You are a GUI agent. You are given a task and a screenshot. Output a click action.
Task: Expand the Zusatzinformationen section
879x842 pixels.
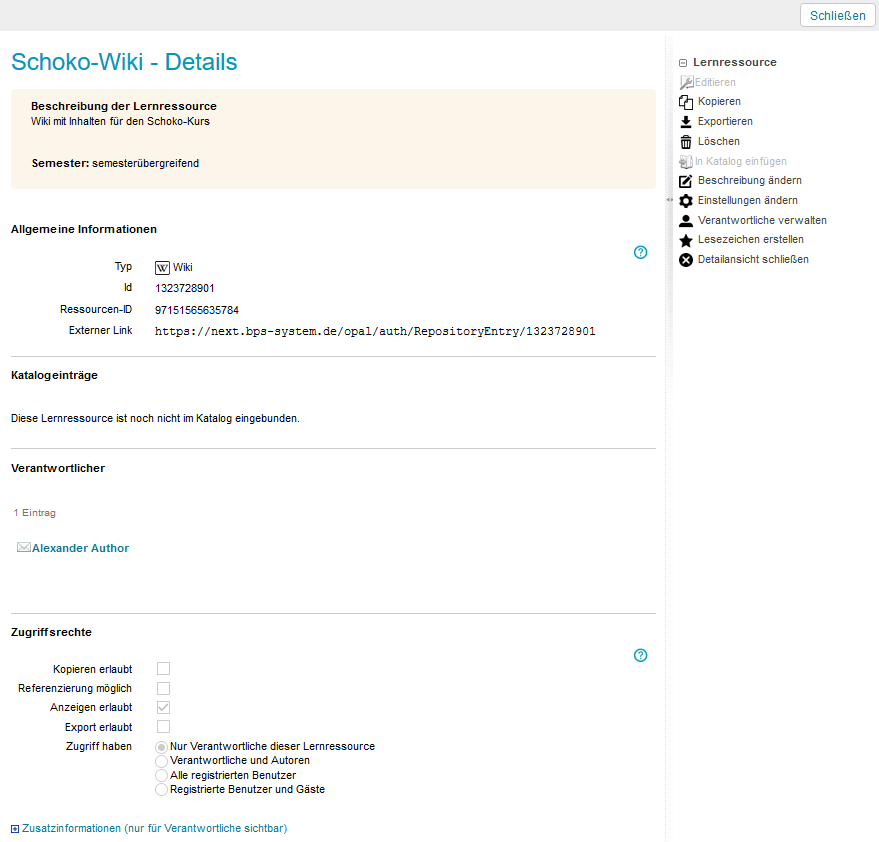pyautogui.click(x=15, y=828)
